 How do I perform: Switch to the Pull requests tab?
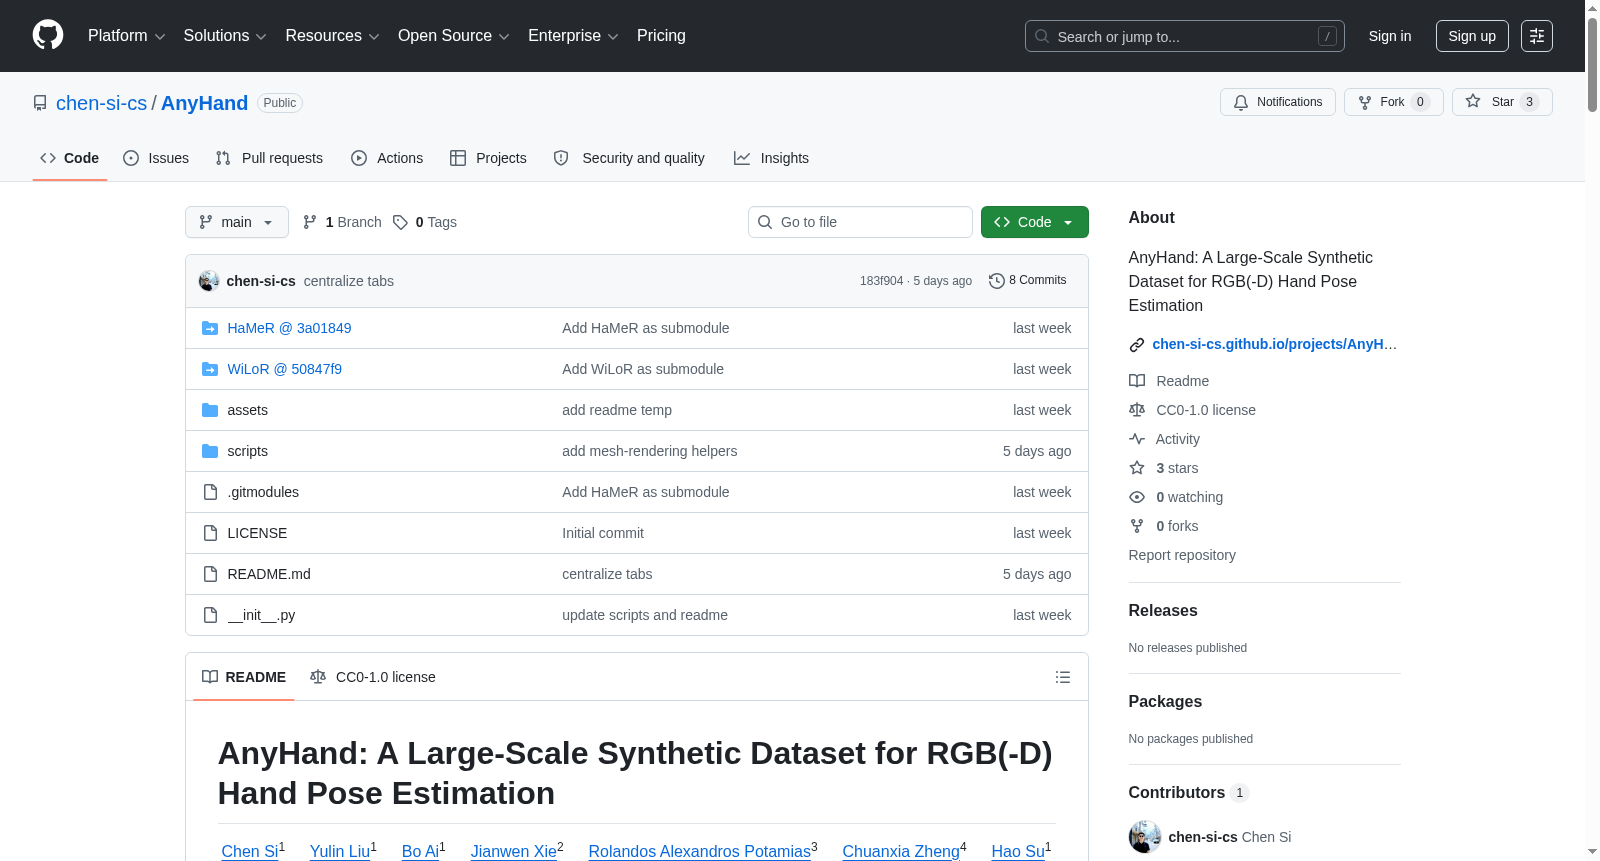coord(269,158)
